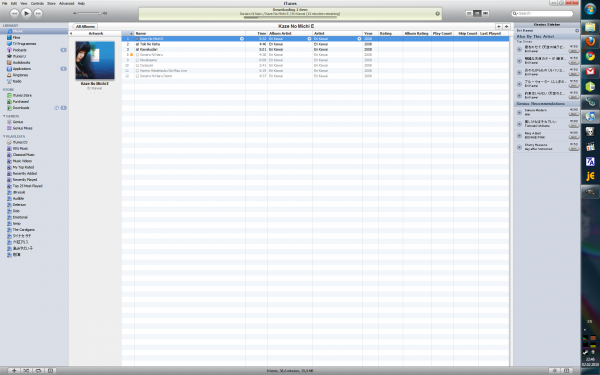Add new playlist with plus button

point(14,370)
